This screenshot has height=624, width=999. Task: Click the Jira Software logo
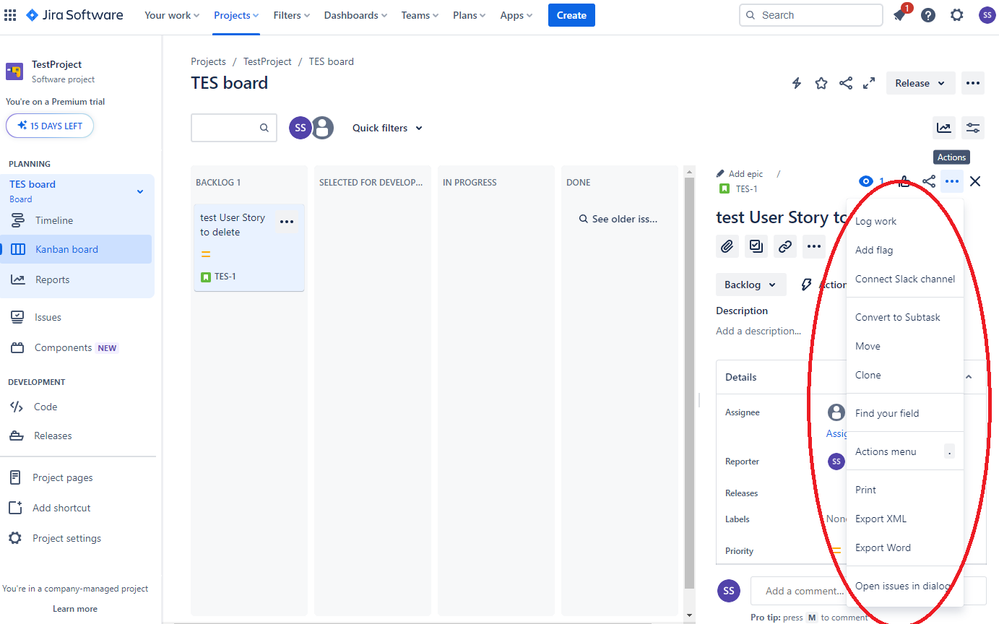tap(75, 15)
